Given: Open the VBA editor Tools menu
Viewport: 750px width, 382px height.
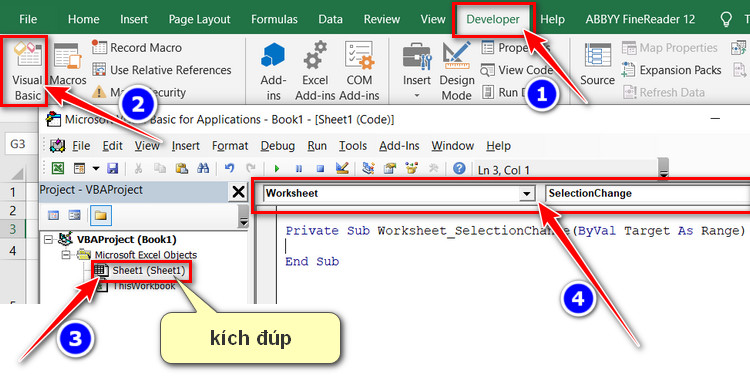Looking at the screenshot, I should tap(353, 145).
